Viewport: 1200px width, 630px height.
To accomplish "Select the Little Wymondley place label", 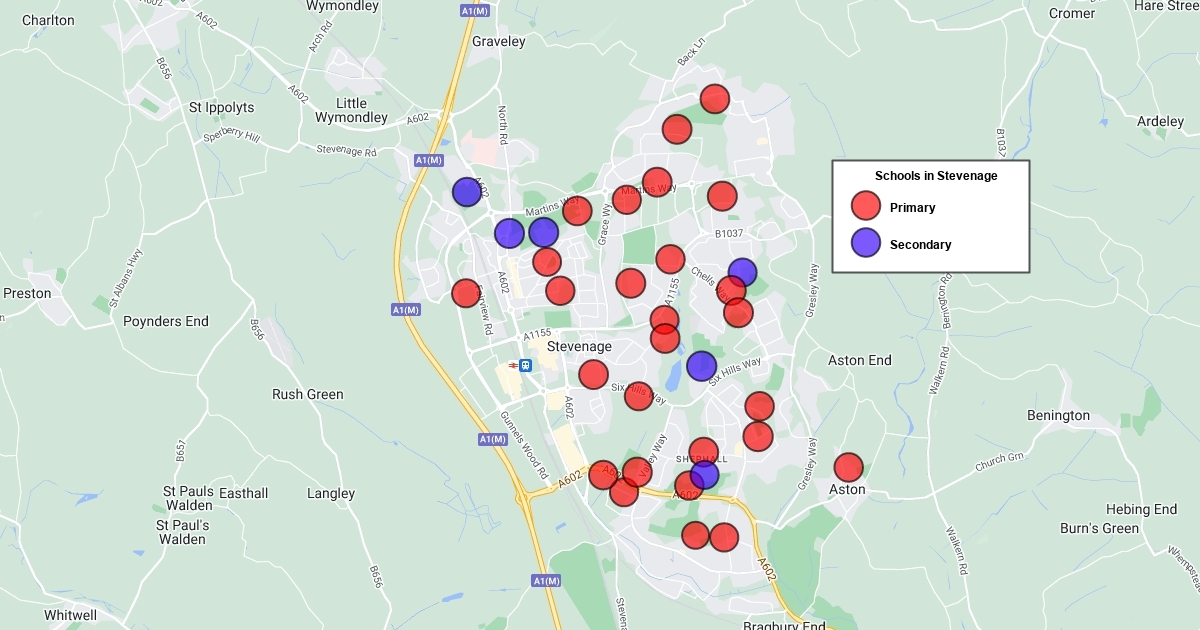I will click(x=351, y=110).
